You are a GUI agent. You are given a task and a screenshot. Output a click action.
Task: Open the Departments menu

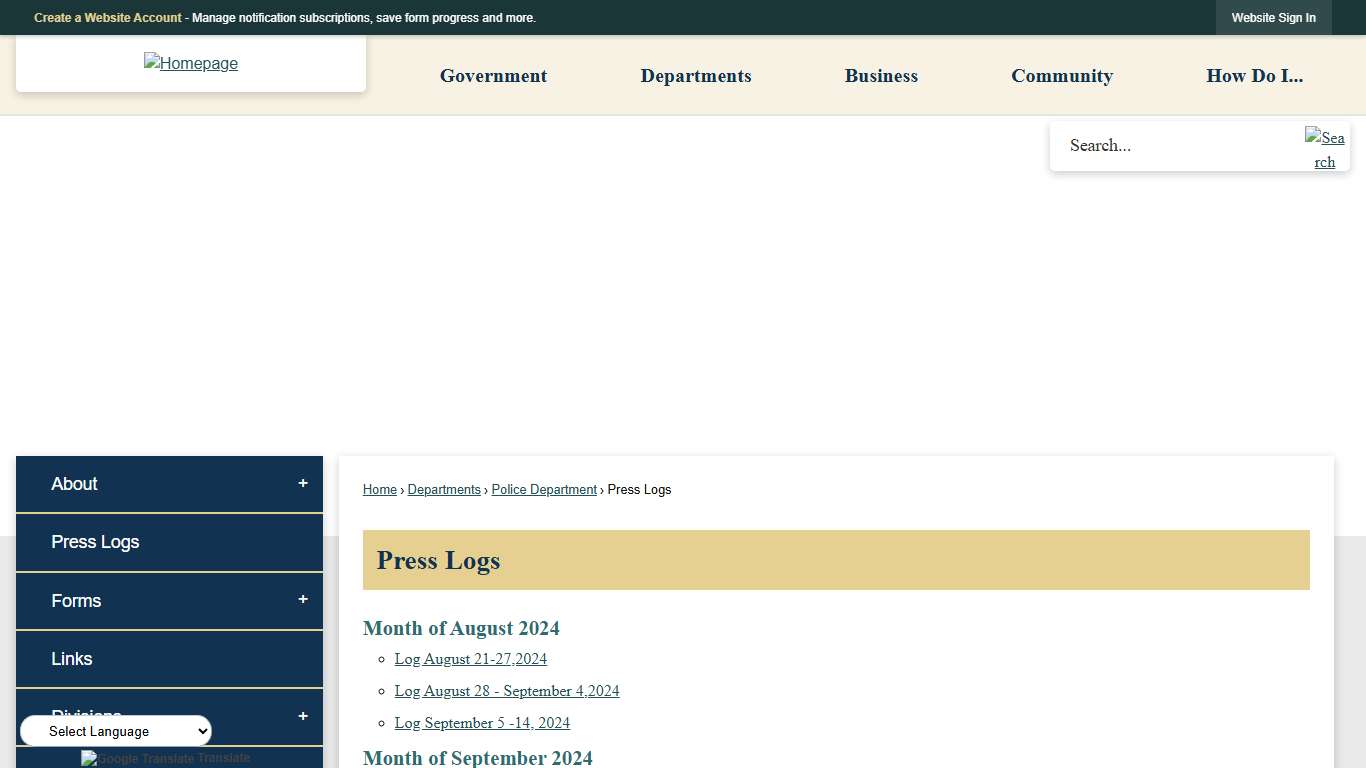695,76
